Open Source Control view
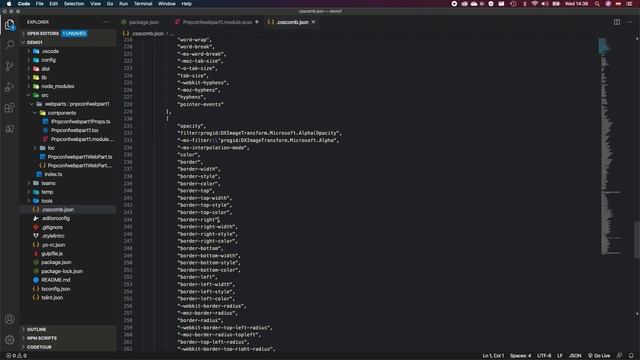The height and width of the screenshot is (360, 640). coord(10,66)
